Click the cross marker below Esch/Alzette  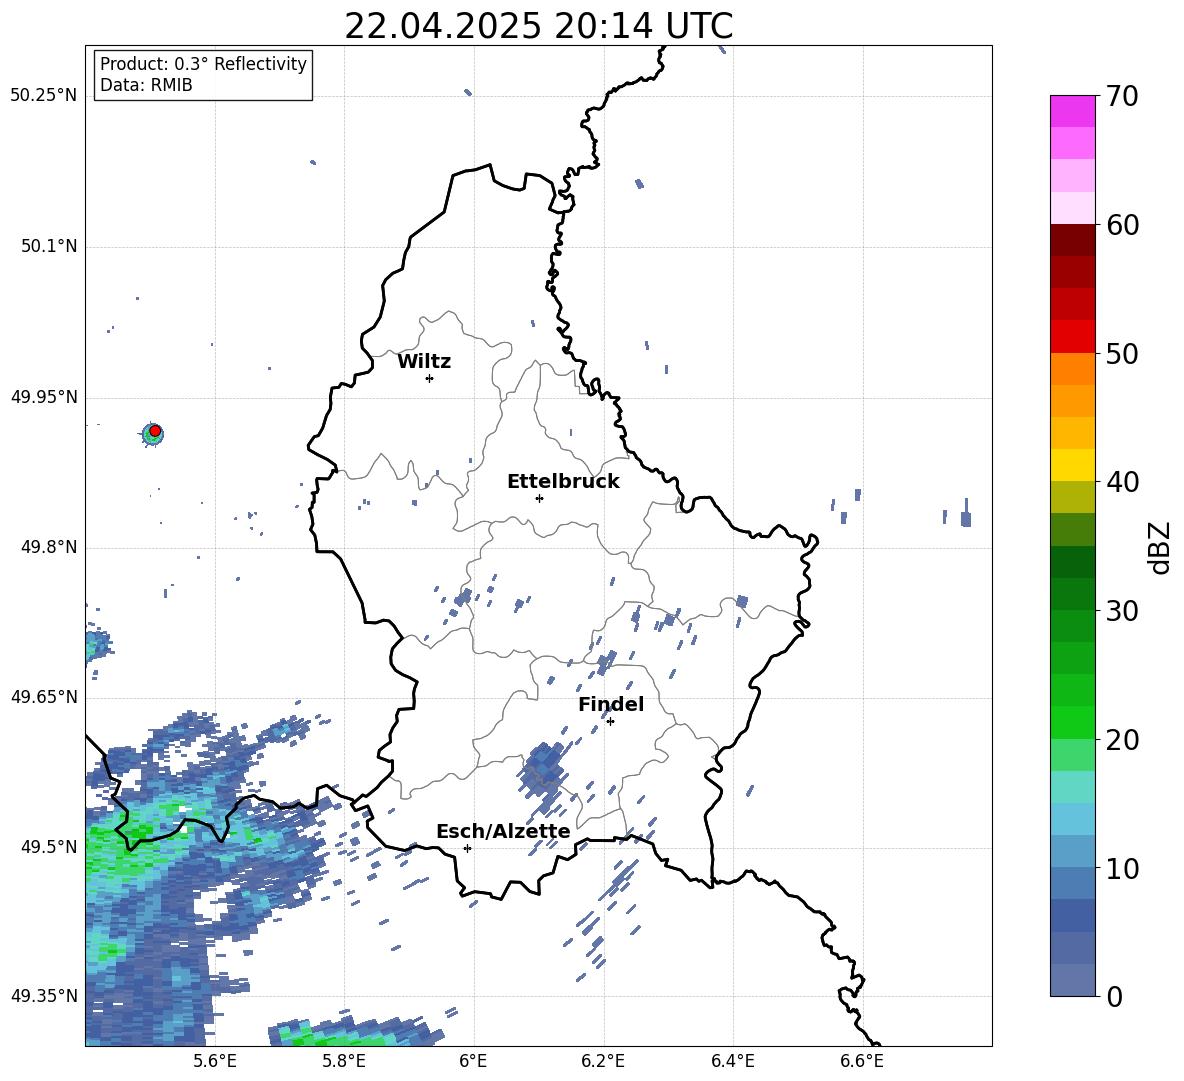click(x=467, y=848)
